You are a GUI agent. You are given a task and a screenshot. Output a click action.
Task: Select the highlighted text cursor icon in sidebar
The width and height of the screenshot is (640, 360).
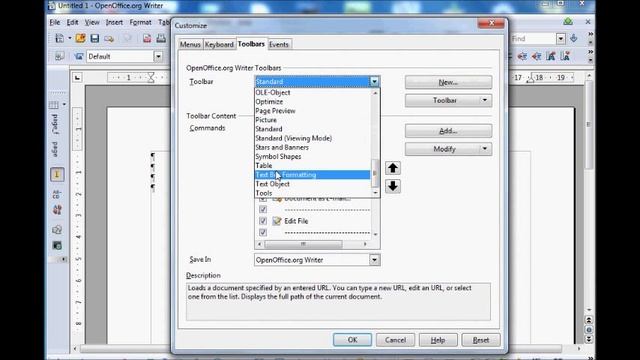click(x=57, y=175)
